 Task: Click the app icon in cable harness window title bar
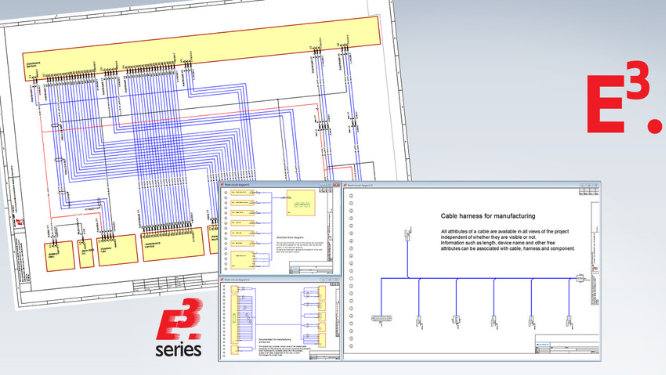coord(345,186)
